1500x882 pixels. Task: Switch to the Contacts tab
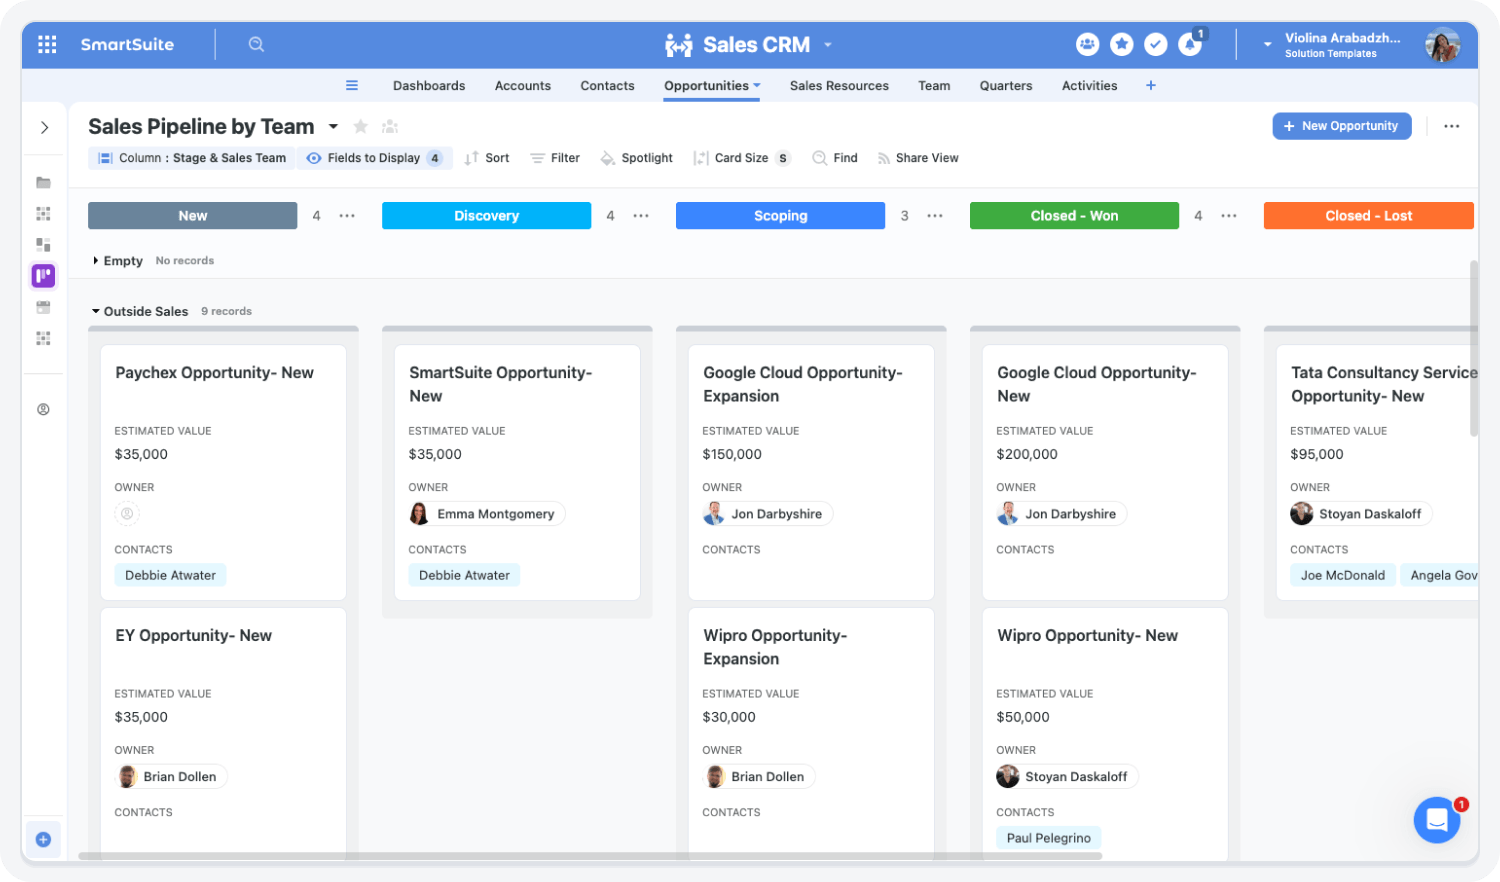(607, 85)
